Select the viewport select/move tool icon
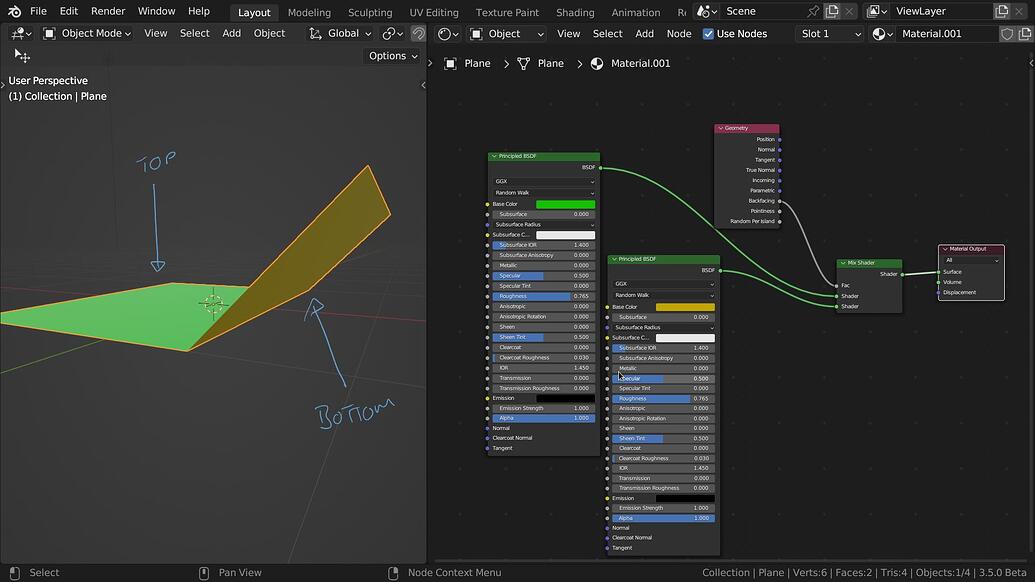Image resolution: width=1035 pixels, height=582 pixels. (22, 56)
